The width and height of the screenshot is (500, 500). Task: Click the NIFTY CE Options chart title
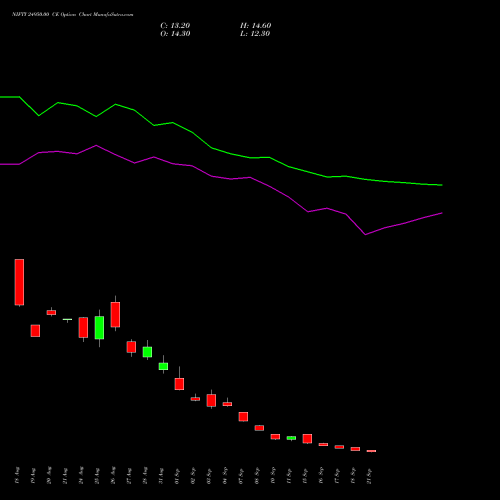coord(73,15)
